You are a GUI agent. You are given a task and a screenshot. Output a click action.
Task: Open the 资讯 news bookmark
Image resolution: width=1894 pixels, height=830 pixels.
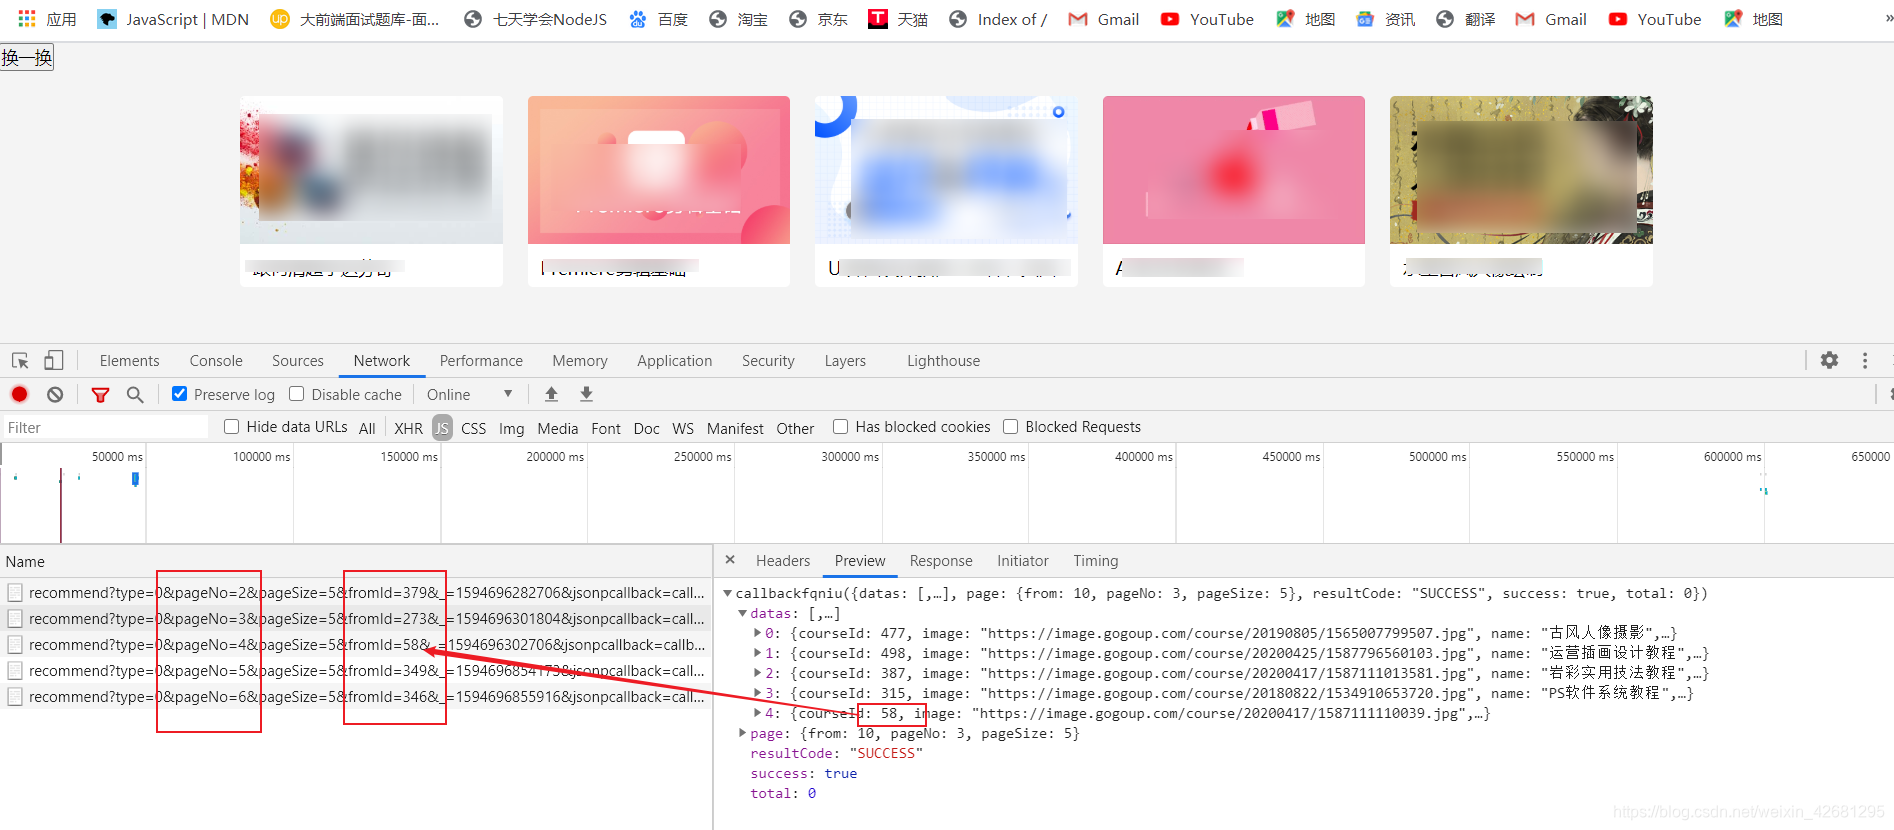coord(1385,19)
